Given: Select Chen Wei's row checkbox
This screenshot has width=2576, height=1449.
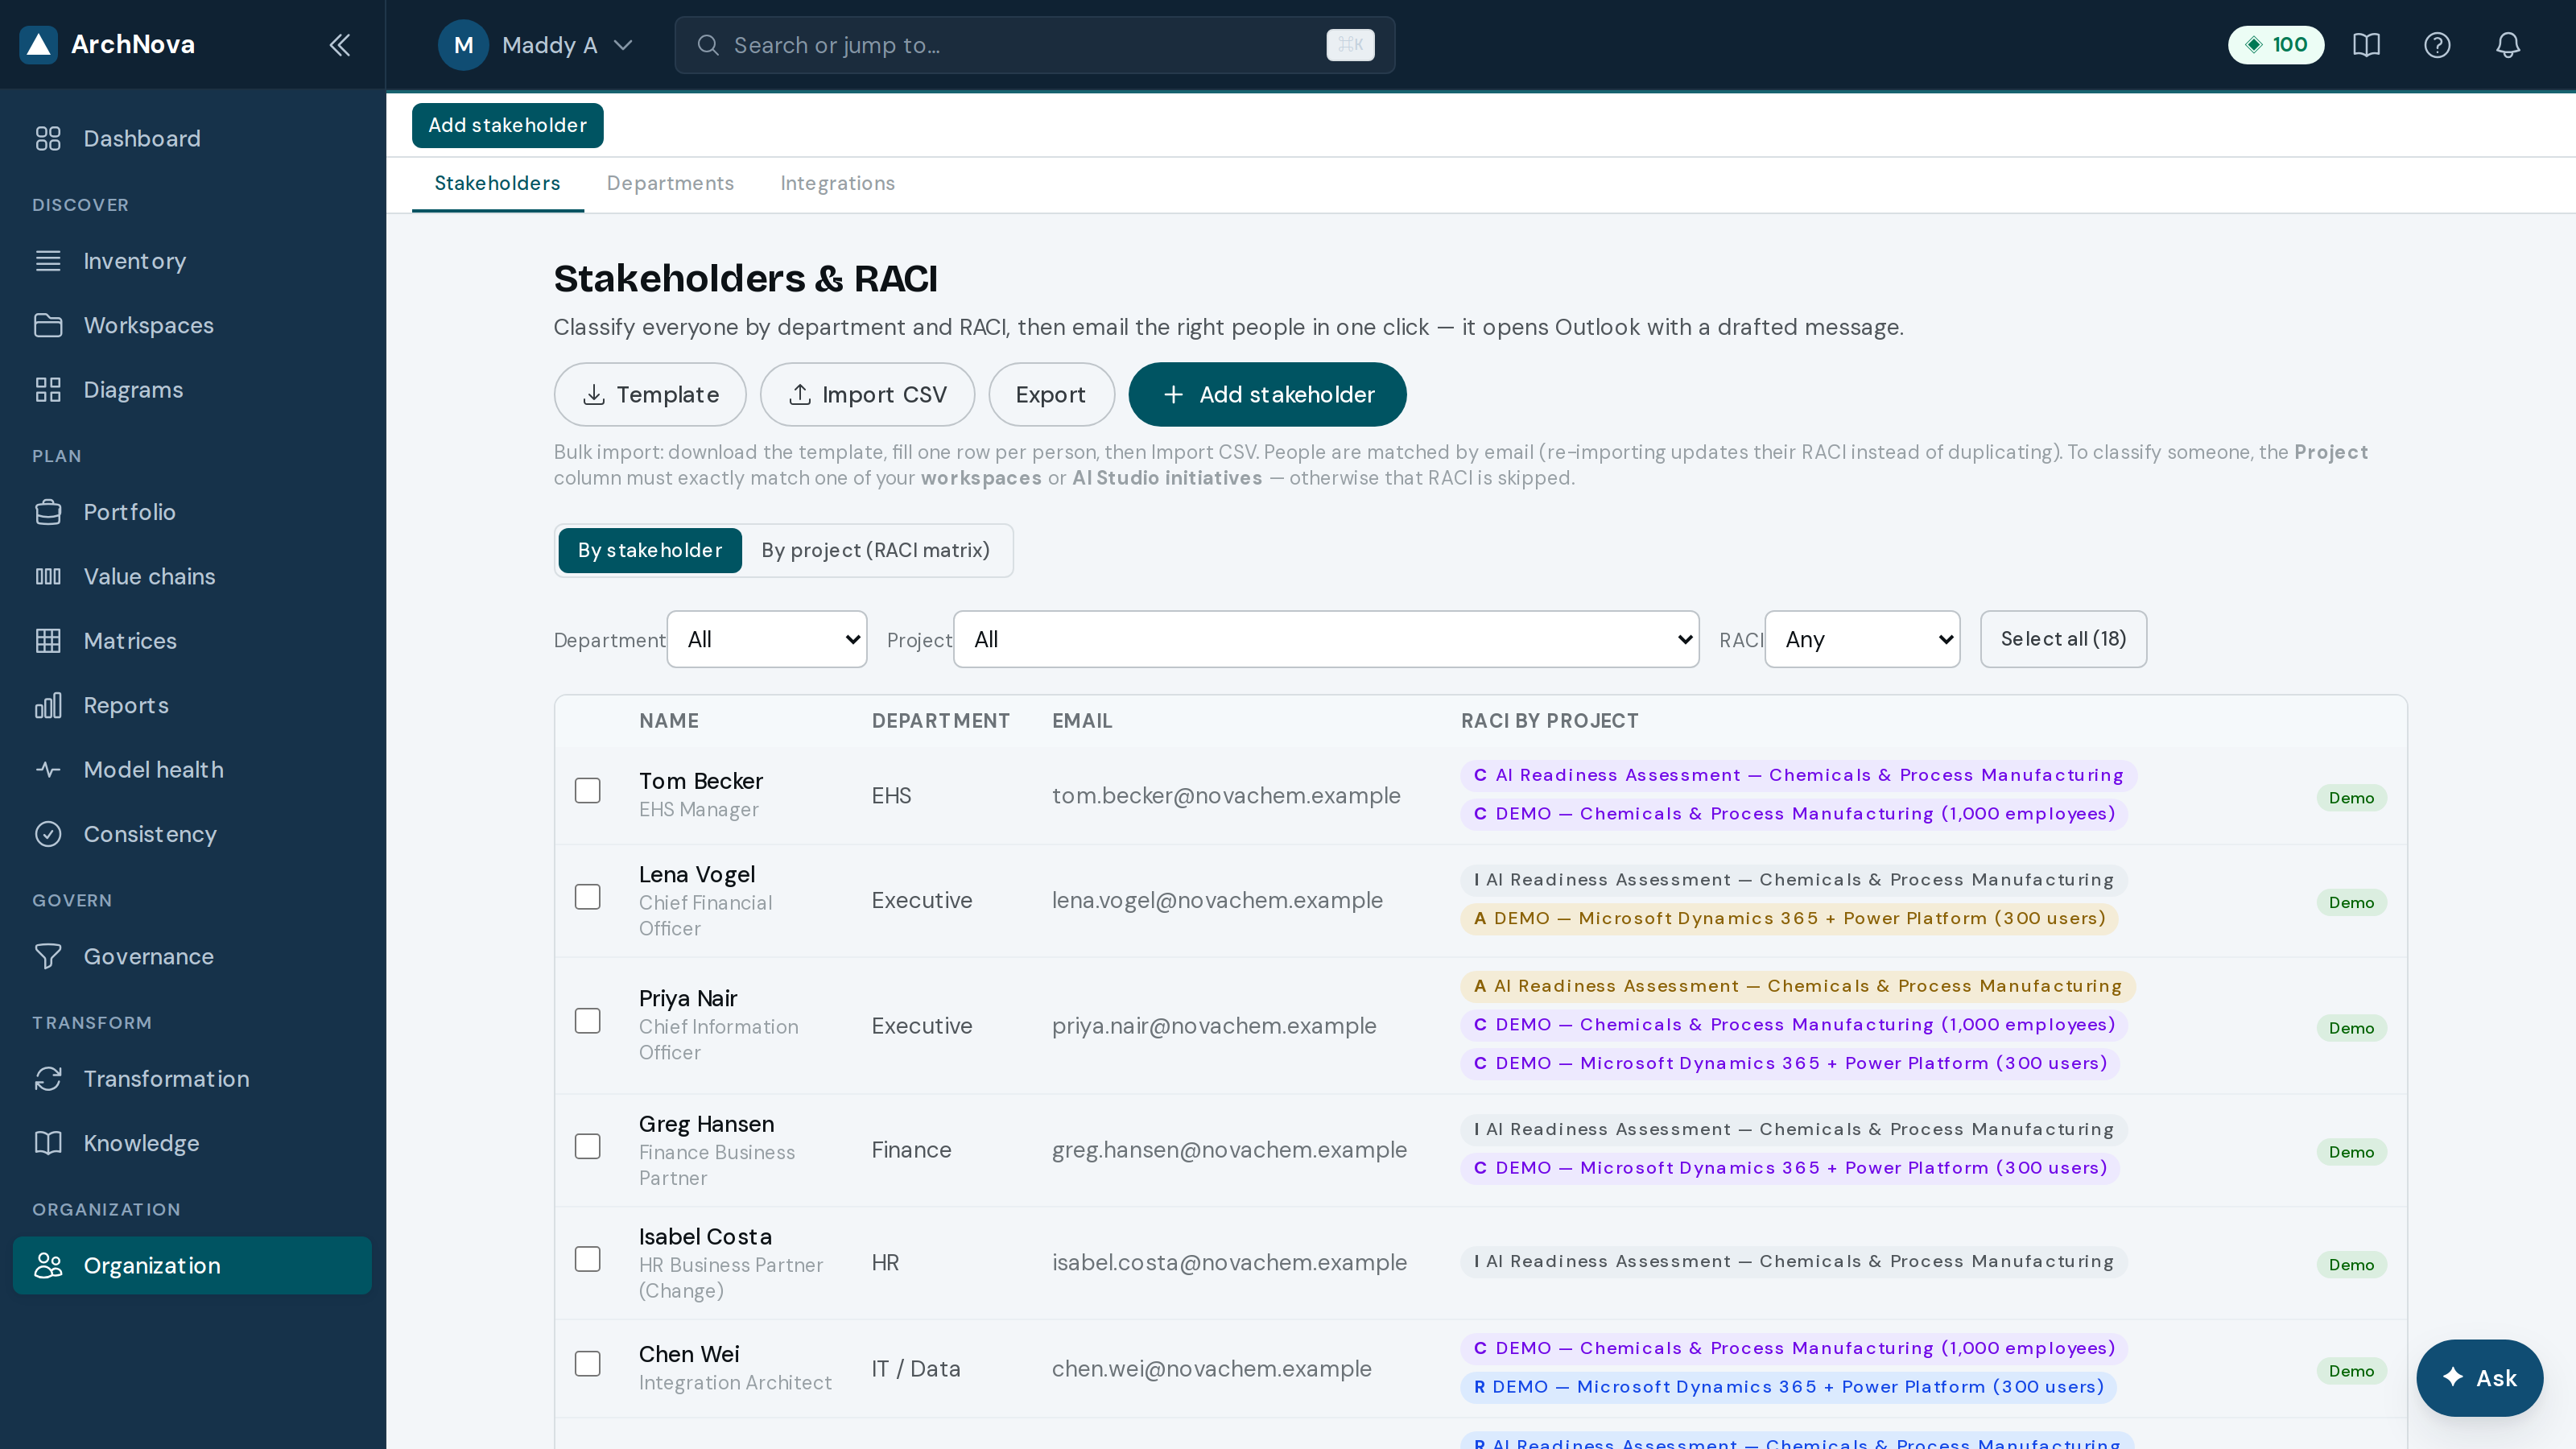Looking at the screenshot, I should pos(588,1364).
